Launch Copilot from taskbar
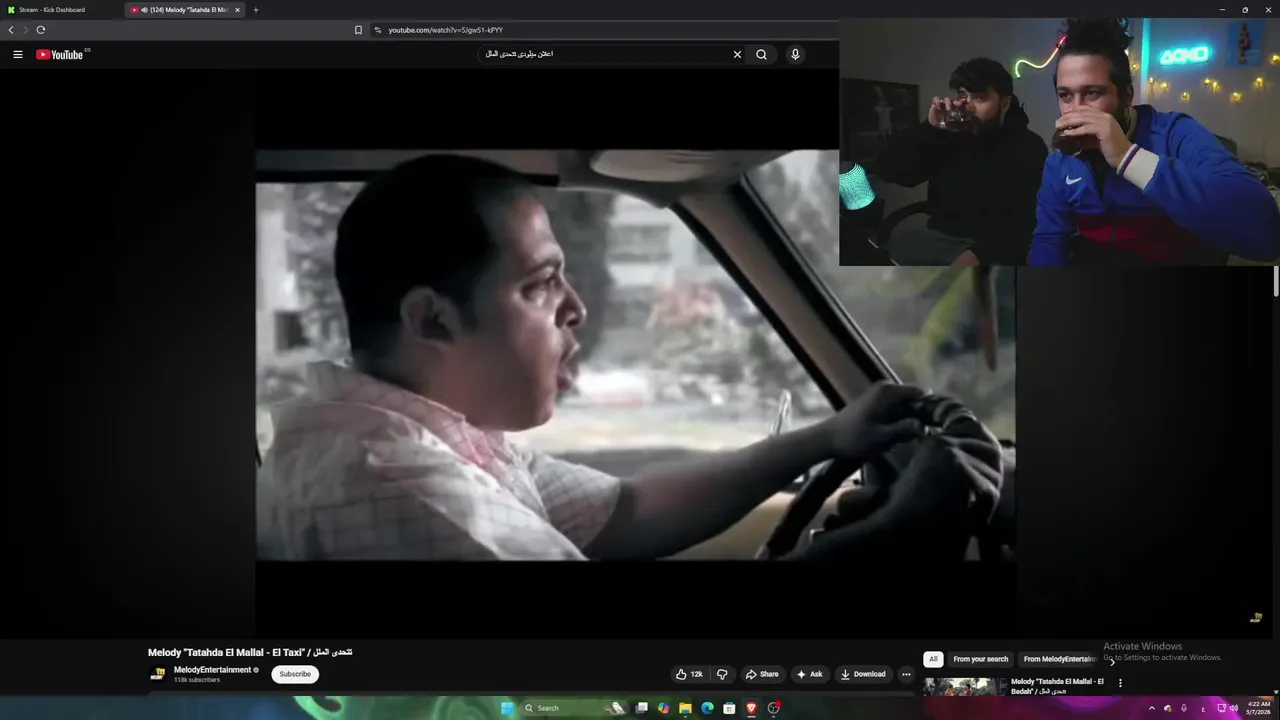1280x720 pixels. coord(663,708)
